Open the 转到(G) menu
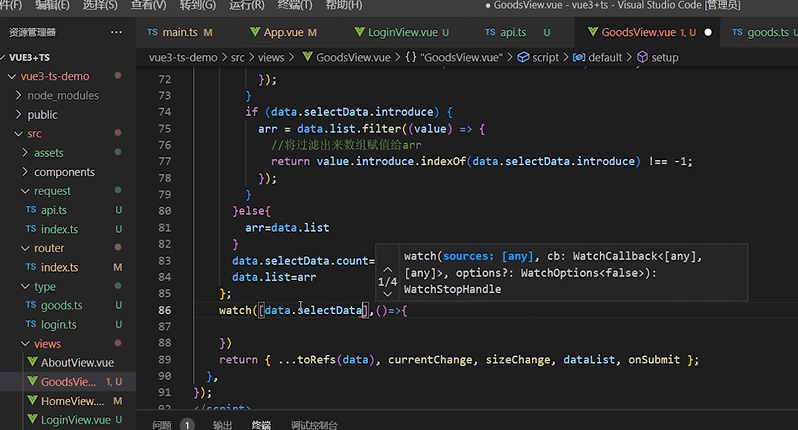Image resolution: width=798 pixels, height=430 pixels. coord(197,5)
